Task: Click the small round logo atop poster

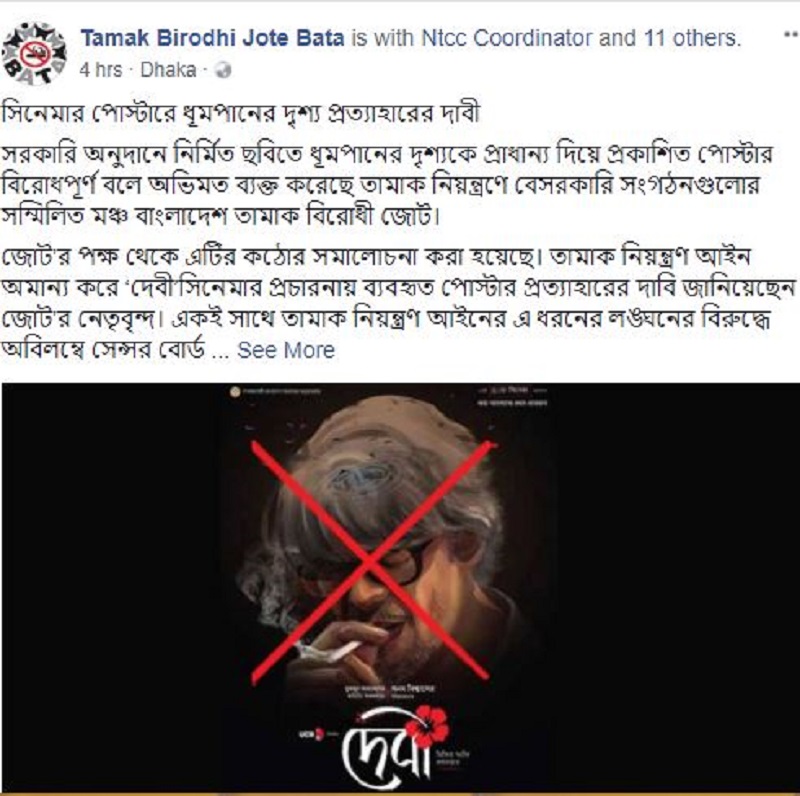Action: [235, 391]
